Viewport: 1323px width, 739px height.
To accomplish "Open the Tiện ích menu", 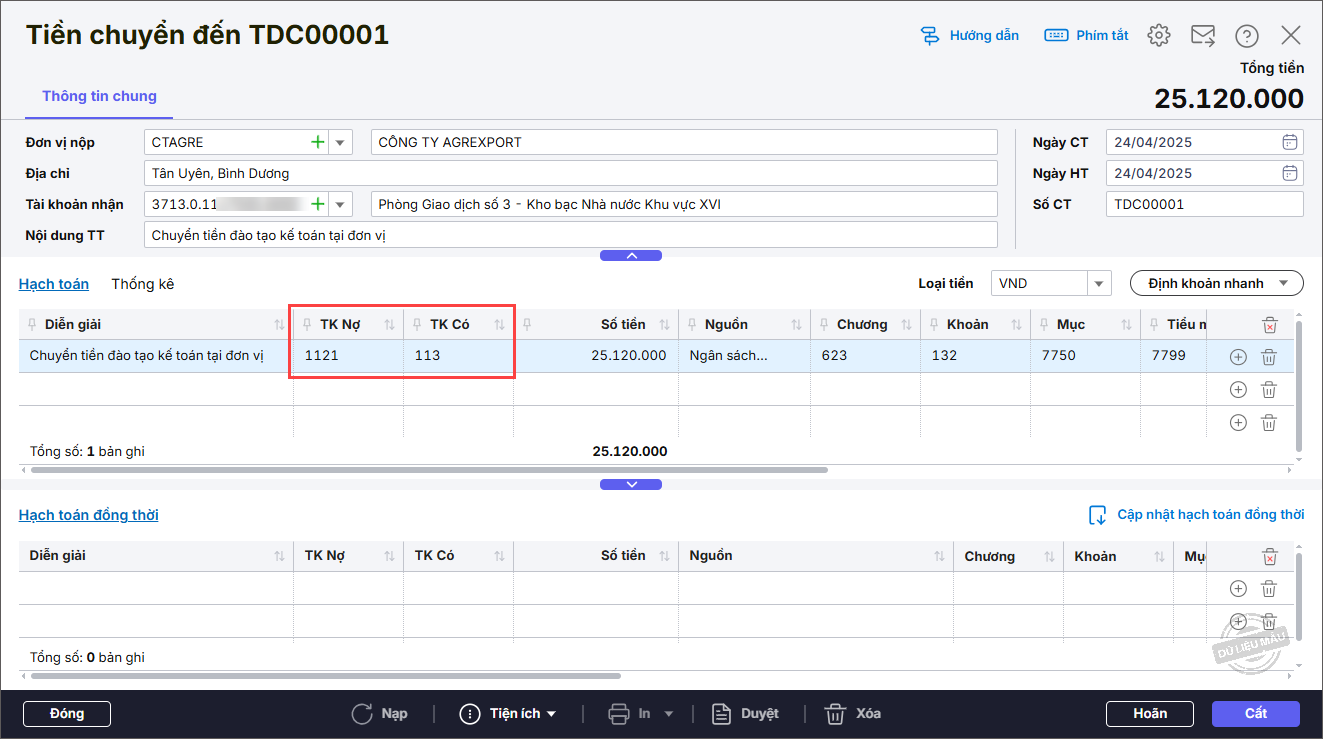I will click(508, 714).
